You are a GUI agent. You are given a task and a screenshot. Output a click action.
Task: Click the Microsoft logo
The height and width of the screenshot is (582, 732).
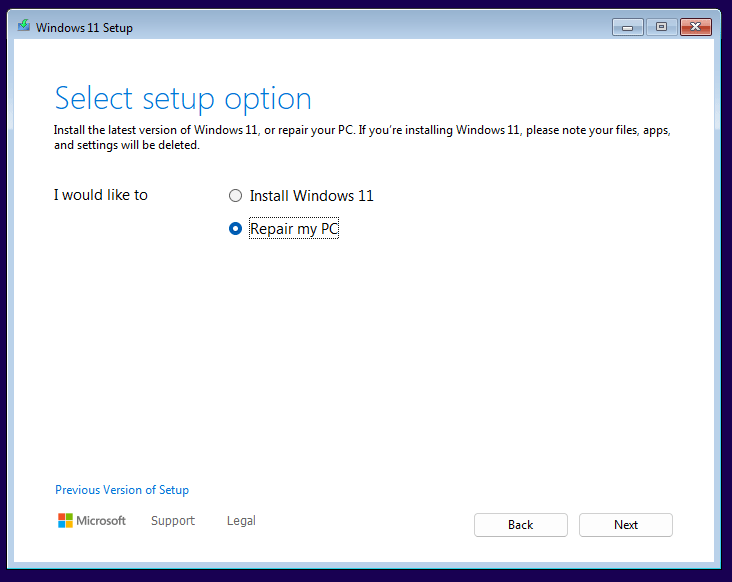92,521
